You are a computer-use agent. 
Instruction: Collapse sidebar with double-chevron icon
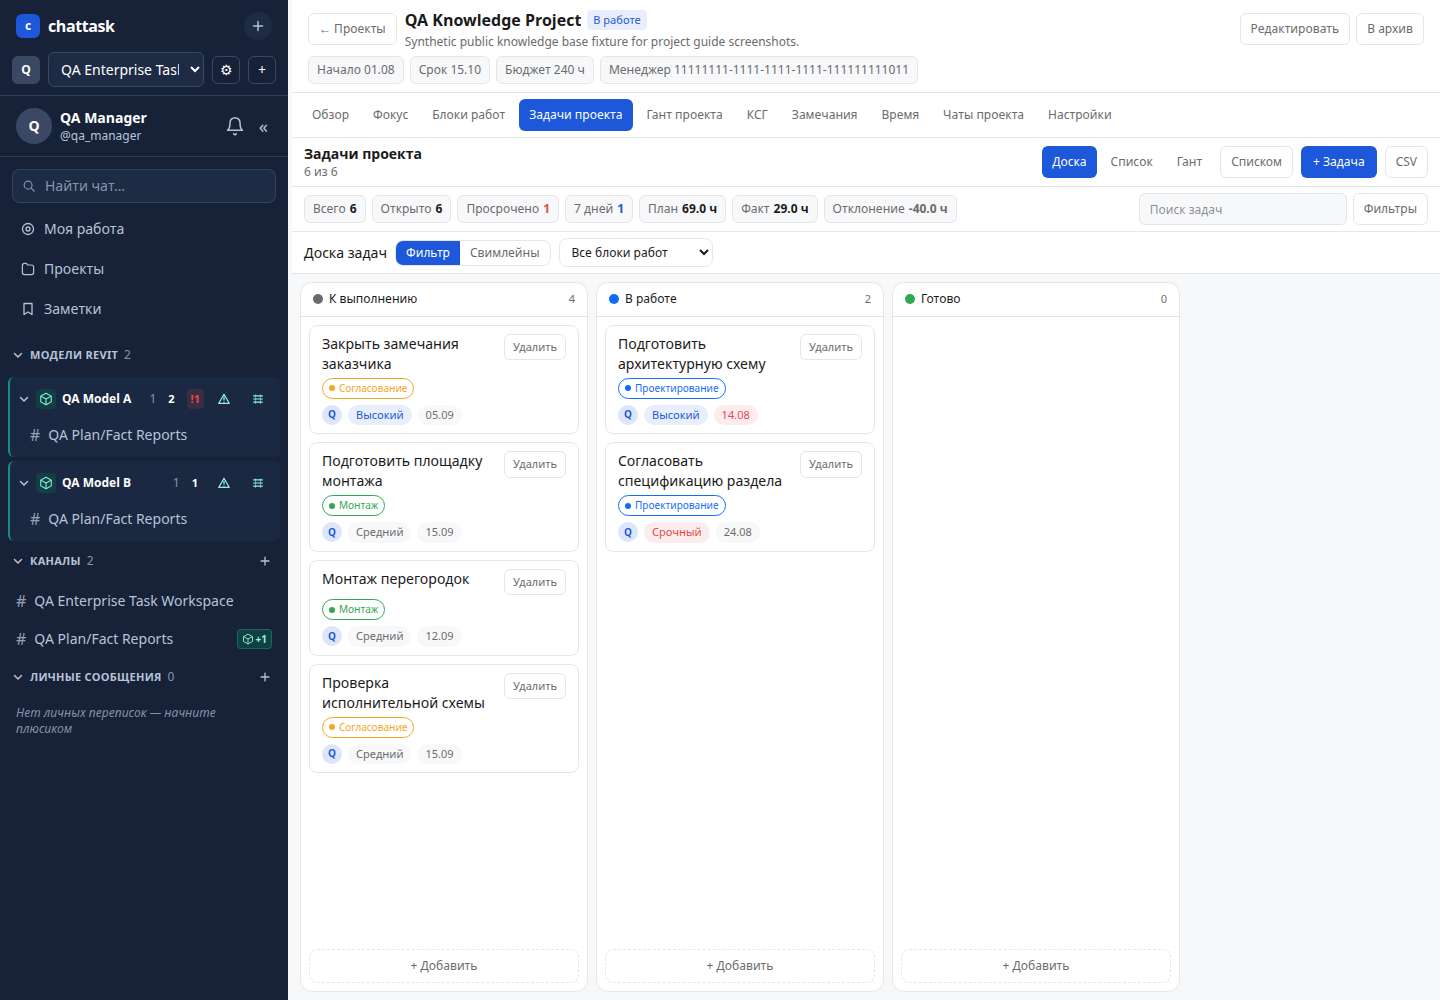tap(264, 127)
